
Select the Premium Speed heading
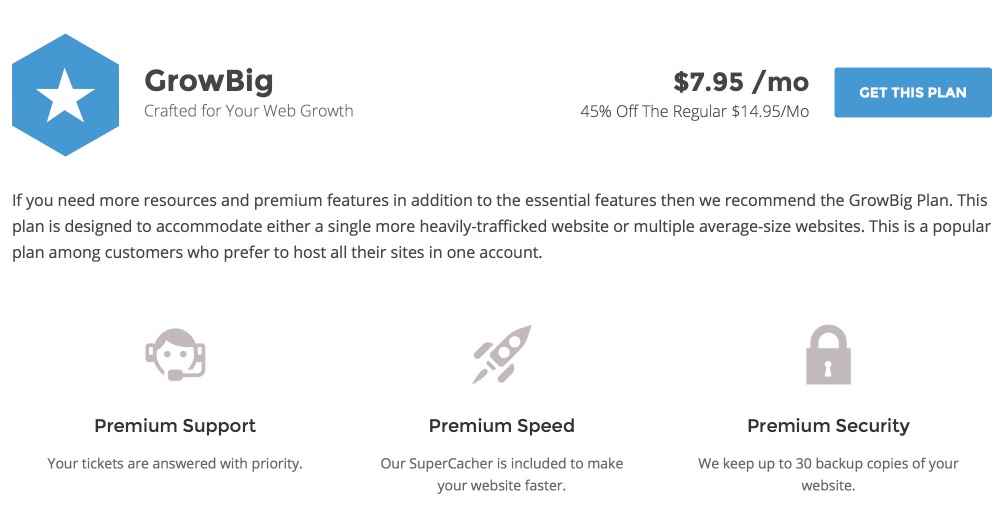(502, 426)
